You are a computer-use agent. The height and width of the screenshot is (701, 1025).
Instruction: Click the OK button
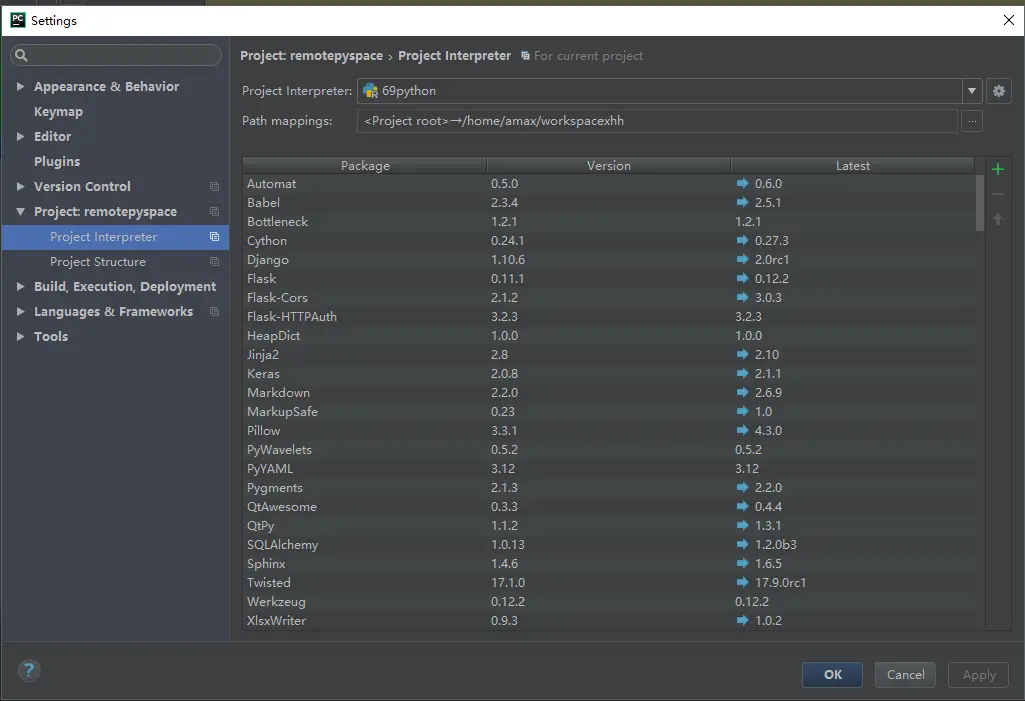[832, 674]
